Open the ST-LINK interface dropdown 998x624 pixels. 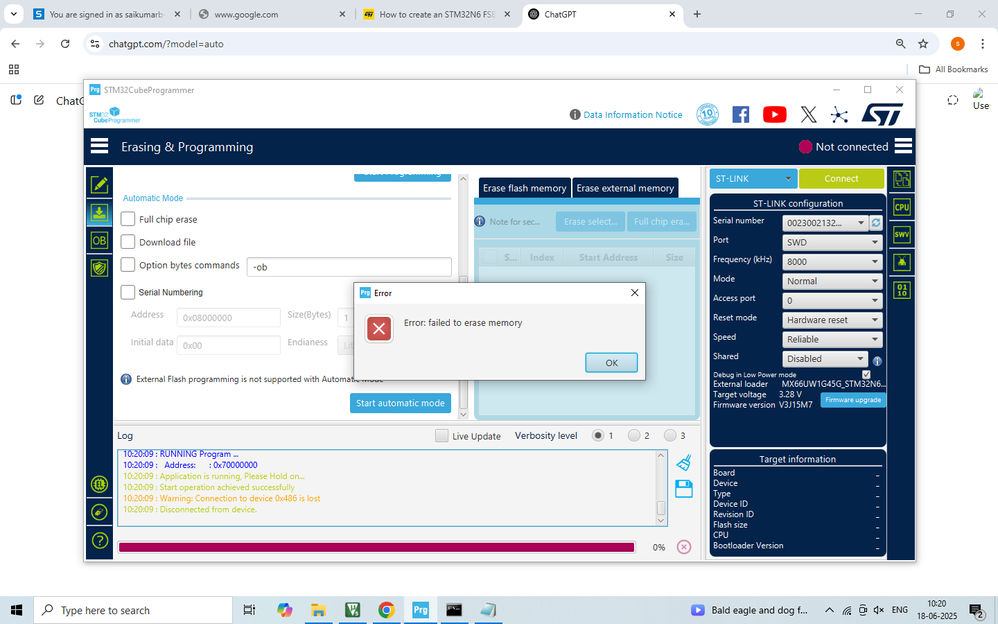coord(753,179)
